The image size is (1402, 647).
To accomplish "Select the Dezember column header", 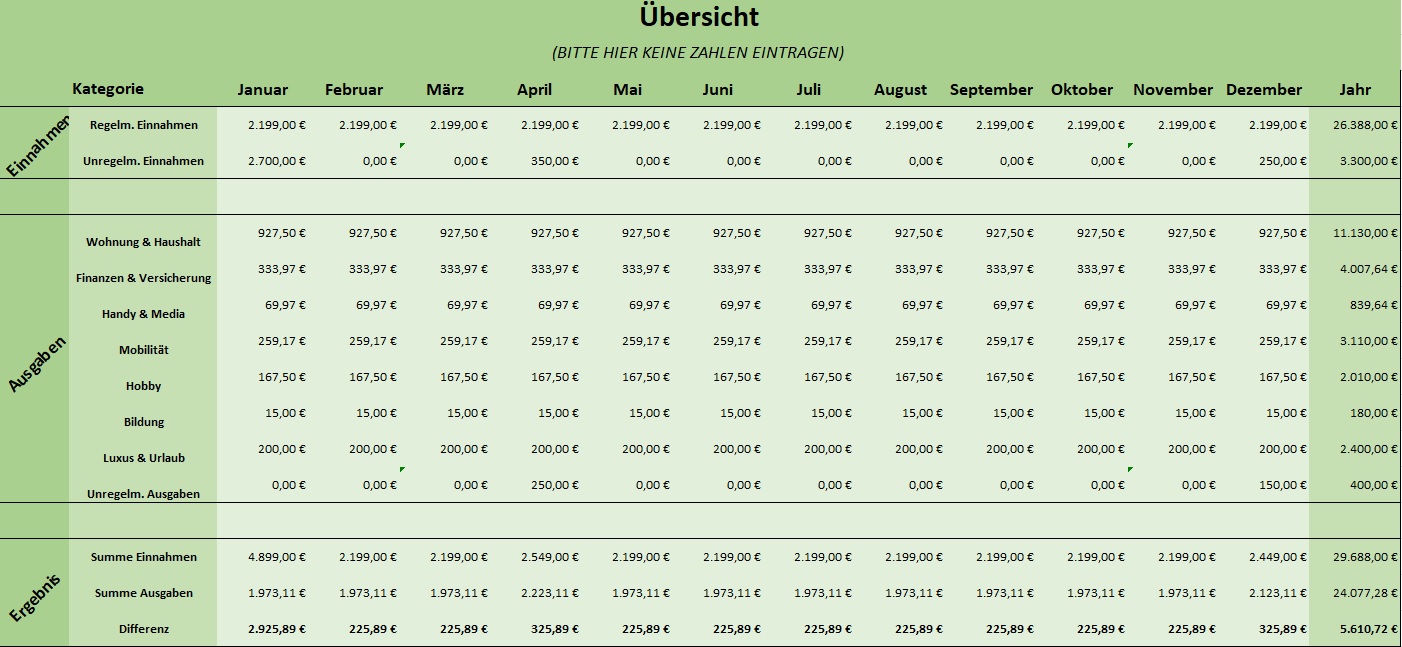I will coord(1264,90).
